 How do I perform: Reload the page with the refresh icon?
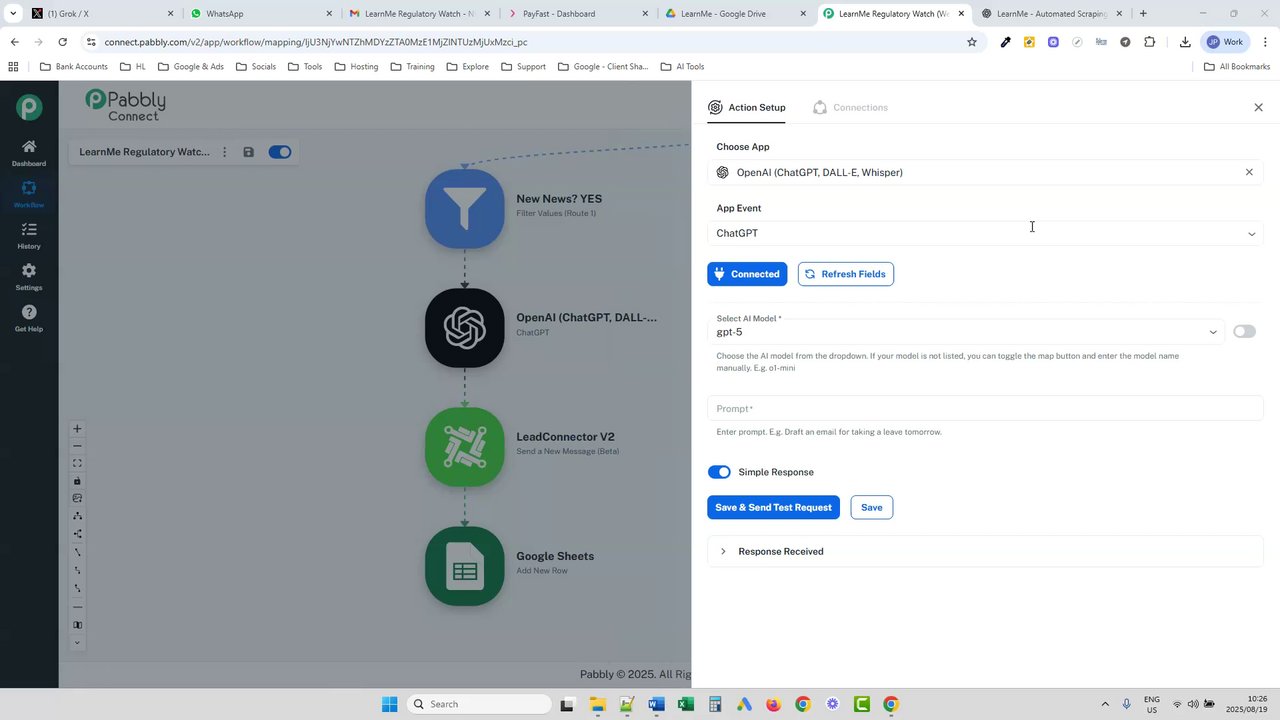(62, 42)
